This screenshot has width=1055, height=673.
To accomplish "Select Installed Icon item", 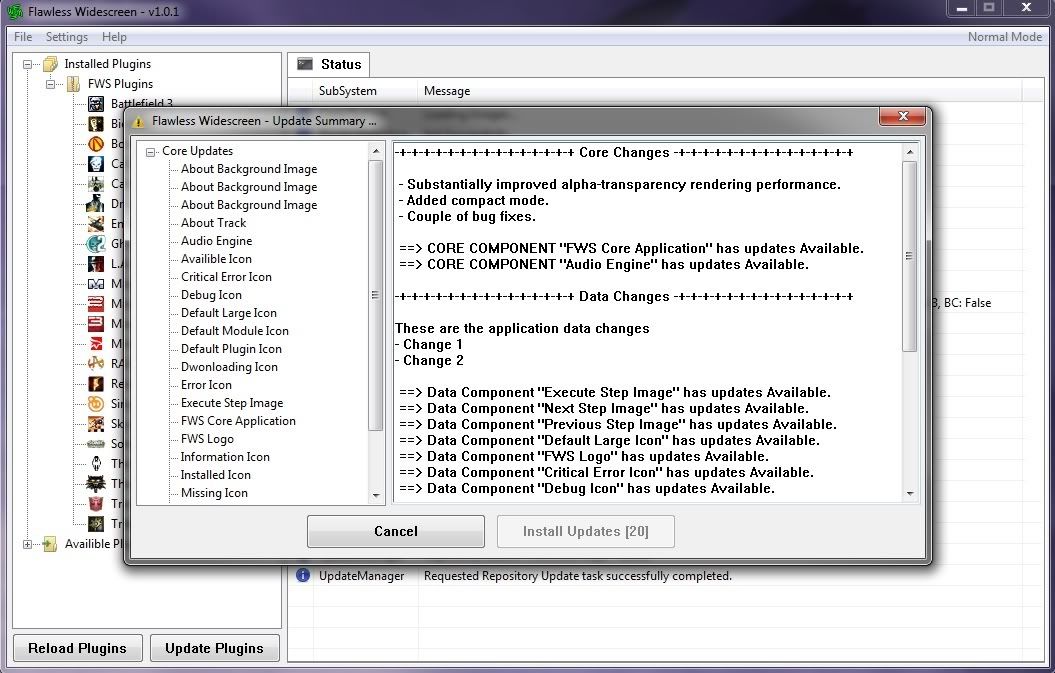I will point(216,475).
